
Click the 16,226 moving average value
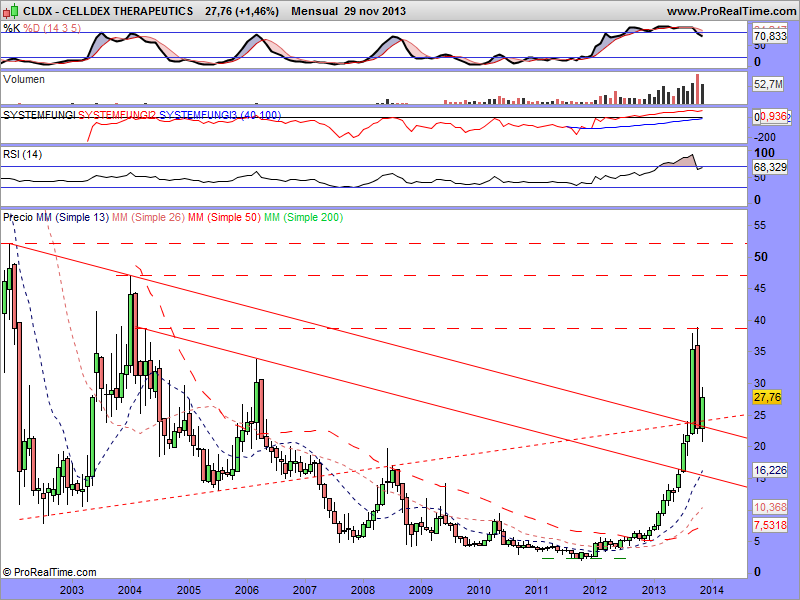click(x=770, y=470)
